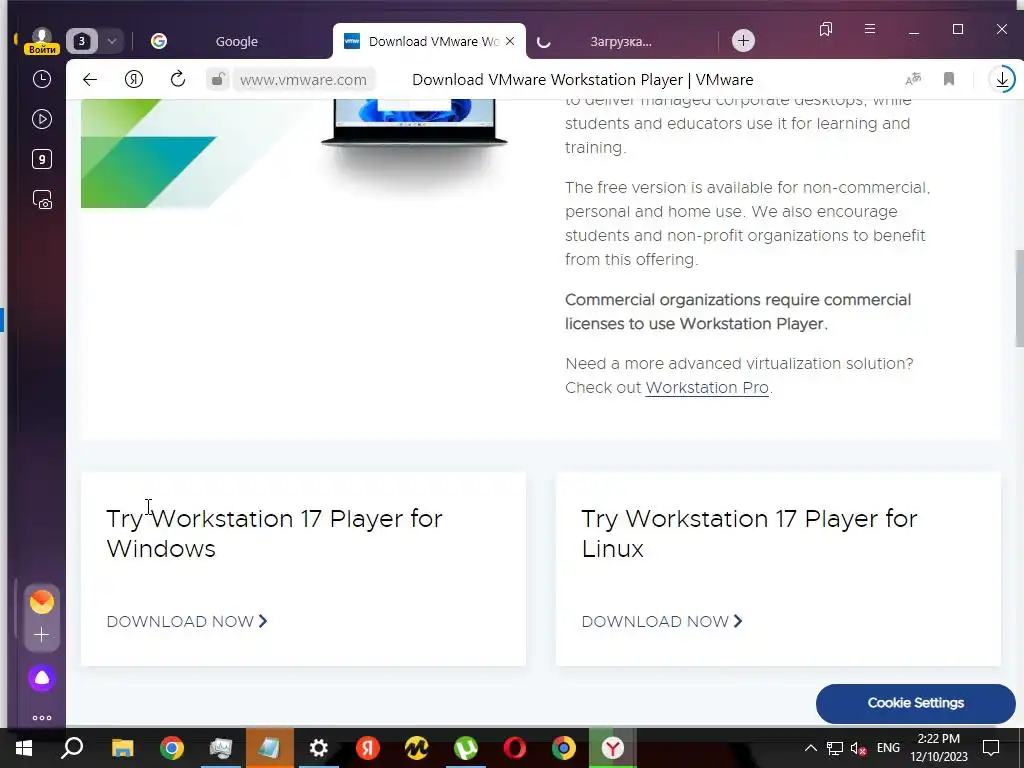Screen dimensions: 1024x768
Task: Open the Try Workstation 17 Player for Windows heading
Action: 274,534
